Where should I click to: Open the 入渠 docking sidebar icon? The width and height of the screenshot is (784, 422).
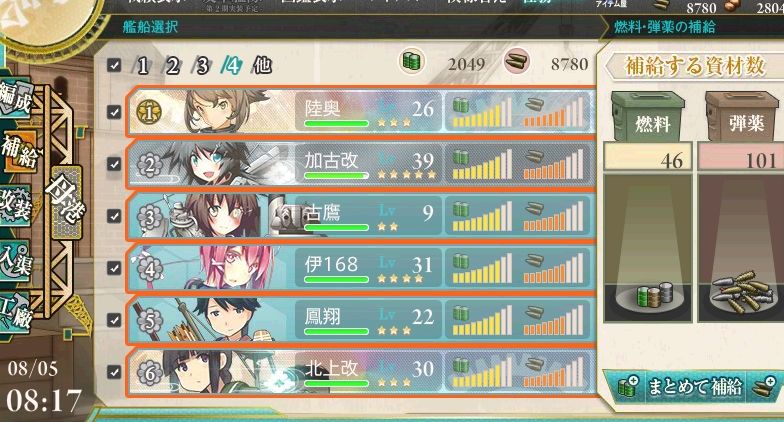tap(15, 260)
